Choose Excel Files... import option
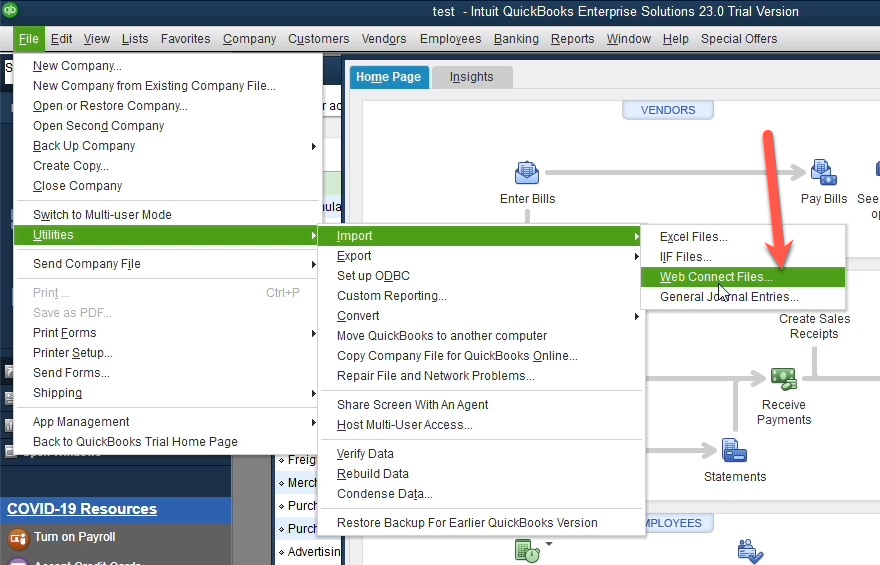Viewport: 880px width, 565px height. [743, 237]
